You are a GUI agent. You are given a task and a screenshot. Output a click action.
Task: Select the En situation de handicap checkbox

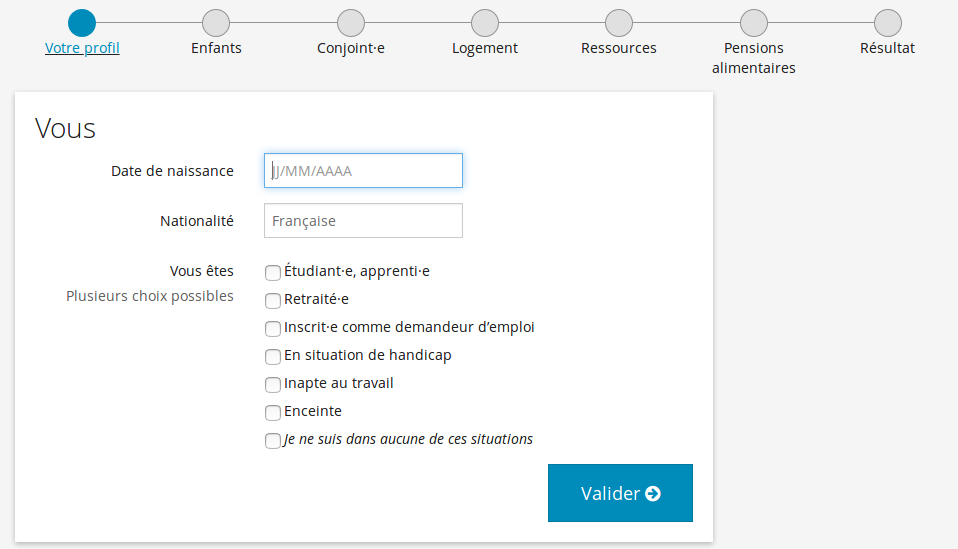[x=273, y=356]
